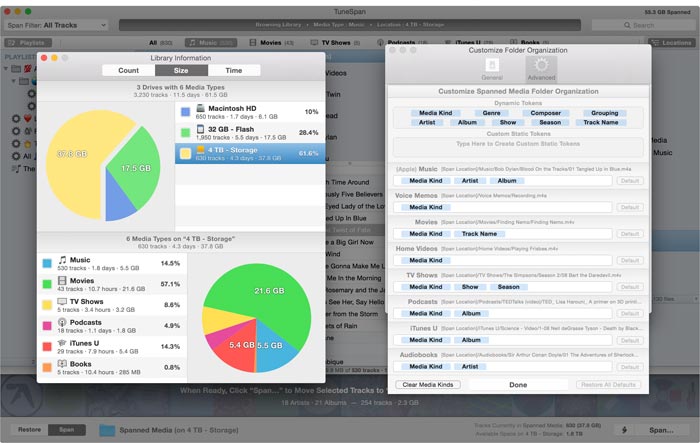Click the 14.3% value for iTunes U
This screenshot has height=443, width=700.
(170, 347)
